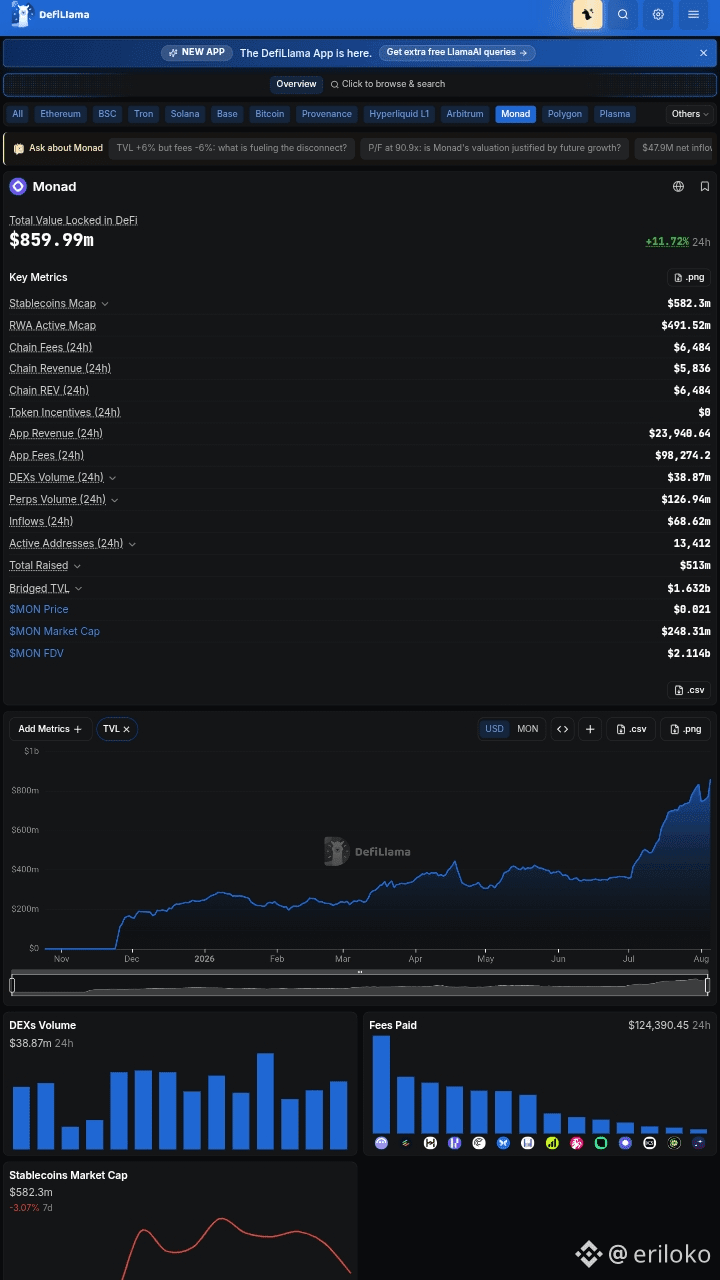
Task: Click the pink protocol icon under Fees Paid
Action: tap(576, 1142)
